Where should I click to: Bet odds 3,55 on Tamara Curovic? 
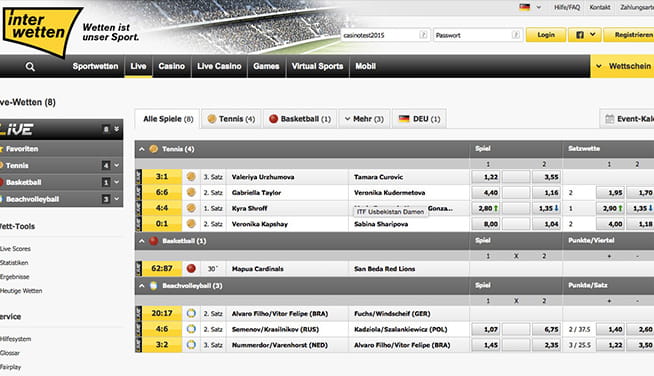[x=546, y=177]
